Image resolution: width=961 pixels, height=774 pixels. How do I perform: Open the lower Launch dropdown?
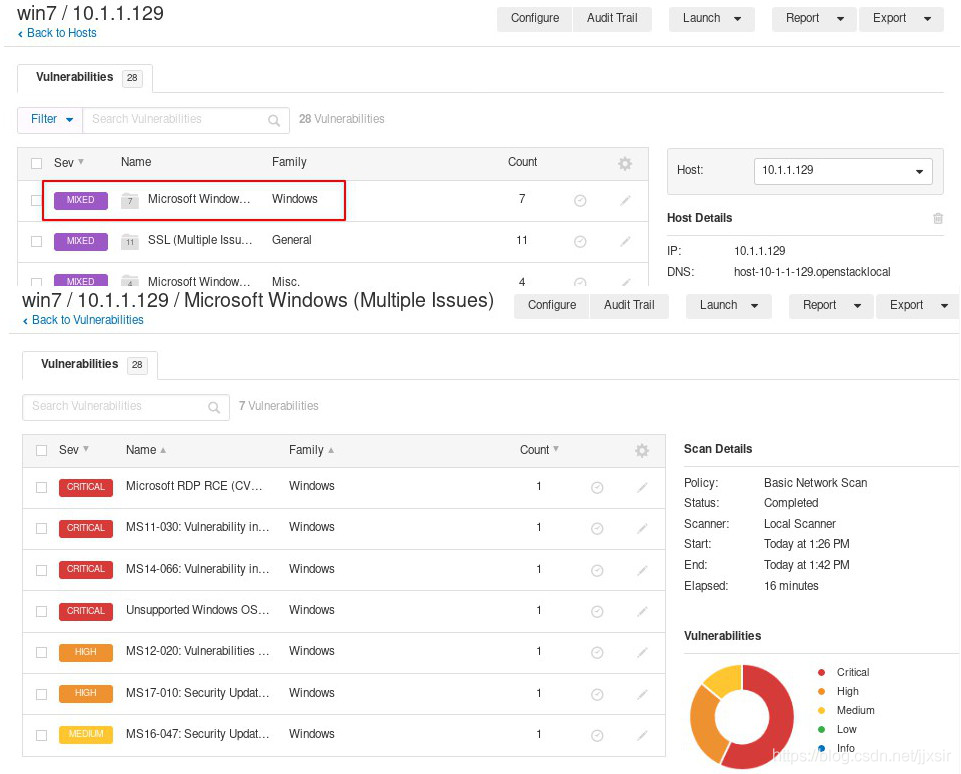tap(728, 305)
